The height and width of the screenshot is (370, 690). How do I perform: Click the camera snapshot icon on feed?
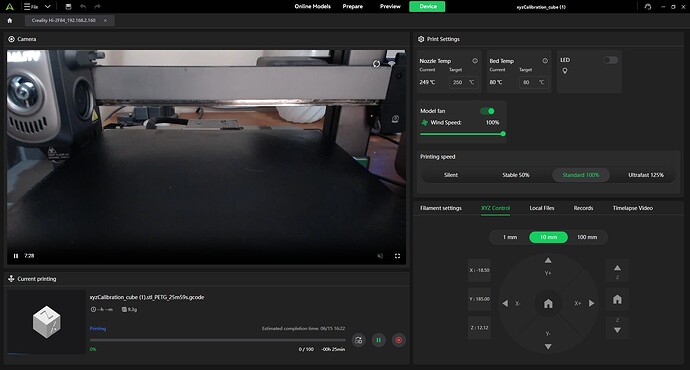[395, 119]
